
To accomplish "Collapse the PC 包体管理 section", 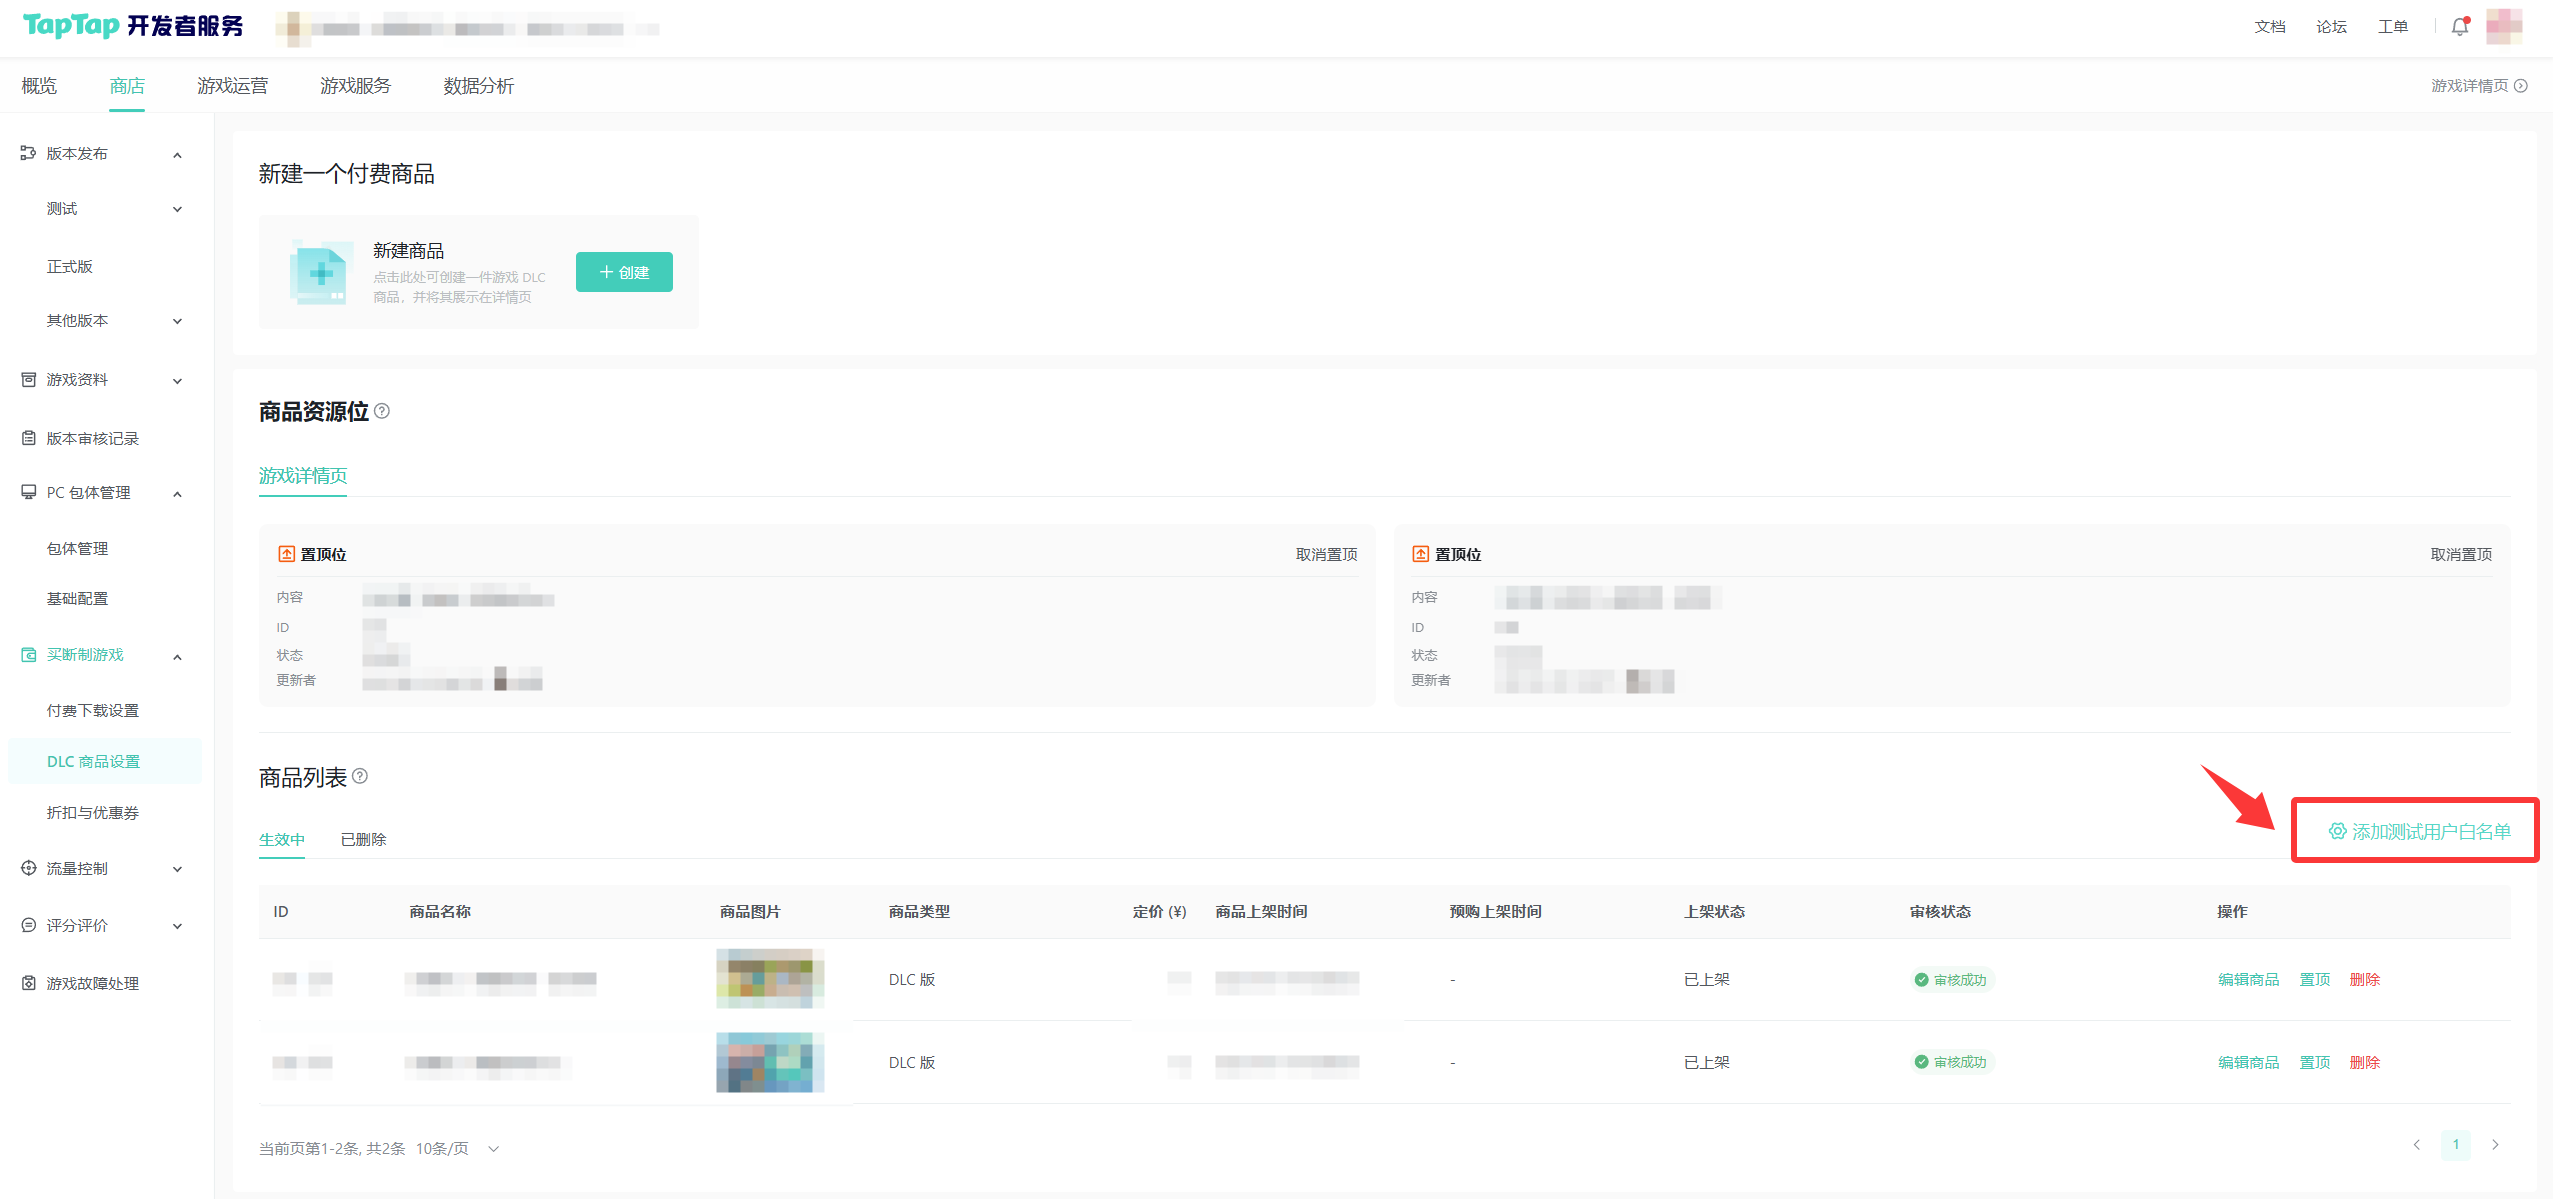I will (x=177, y=494).
